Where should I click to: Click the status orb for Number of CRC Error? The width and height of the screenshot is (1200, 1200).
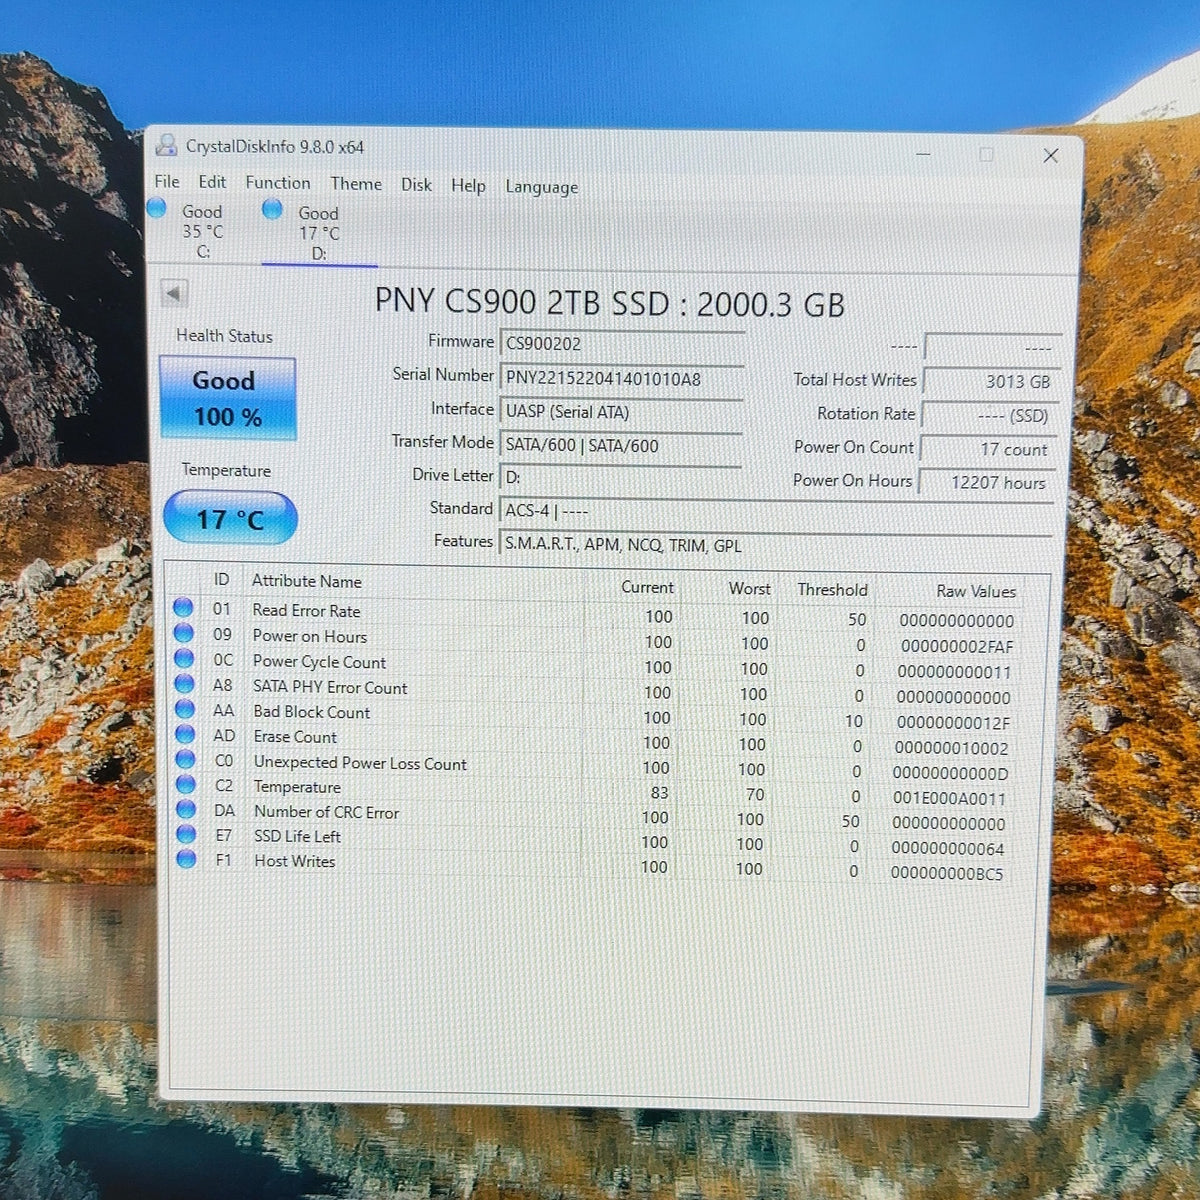point(185,809)
